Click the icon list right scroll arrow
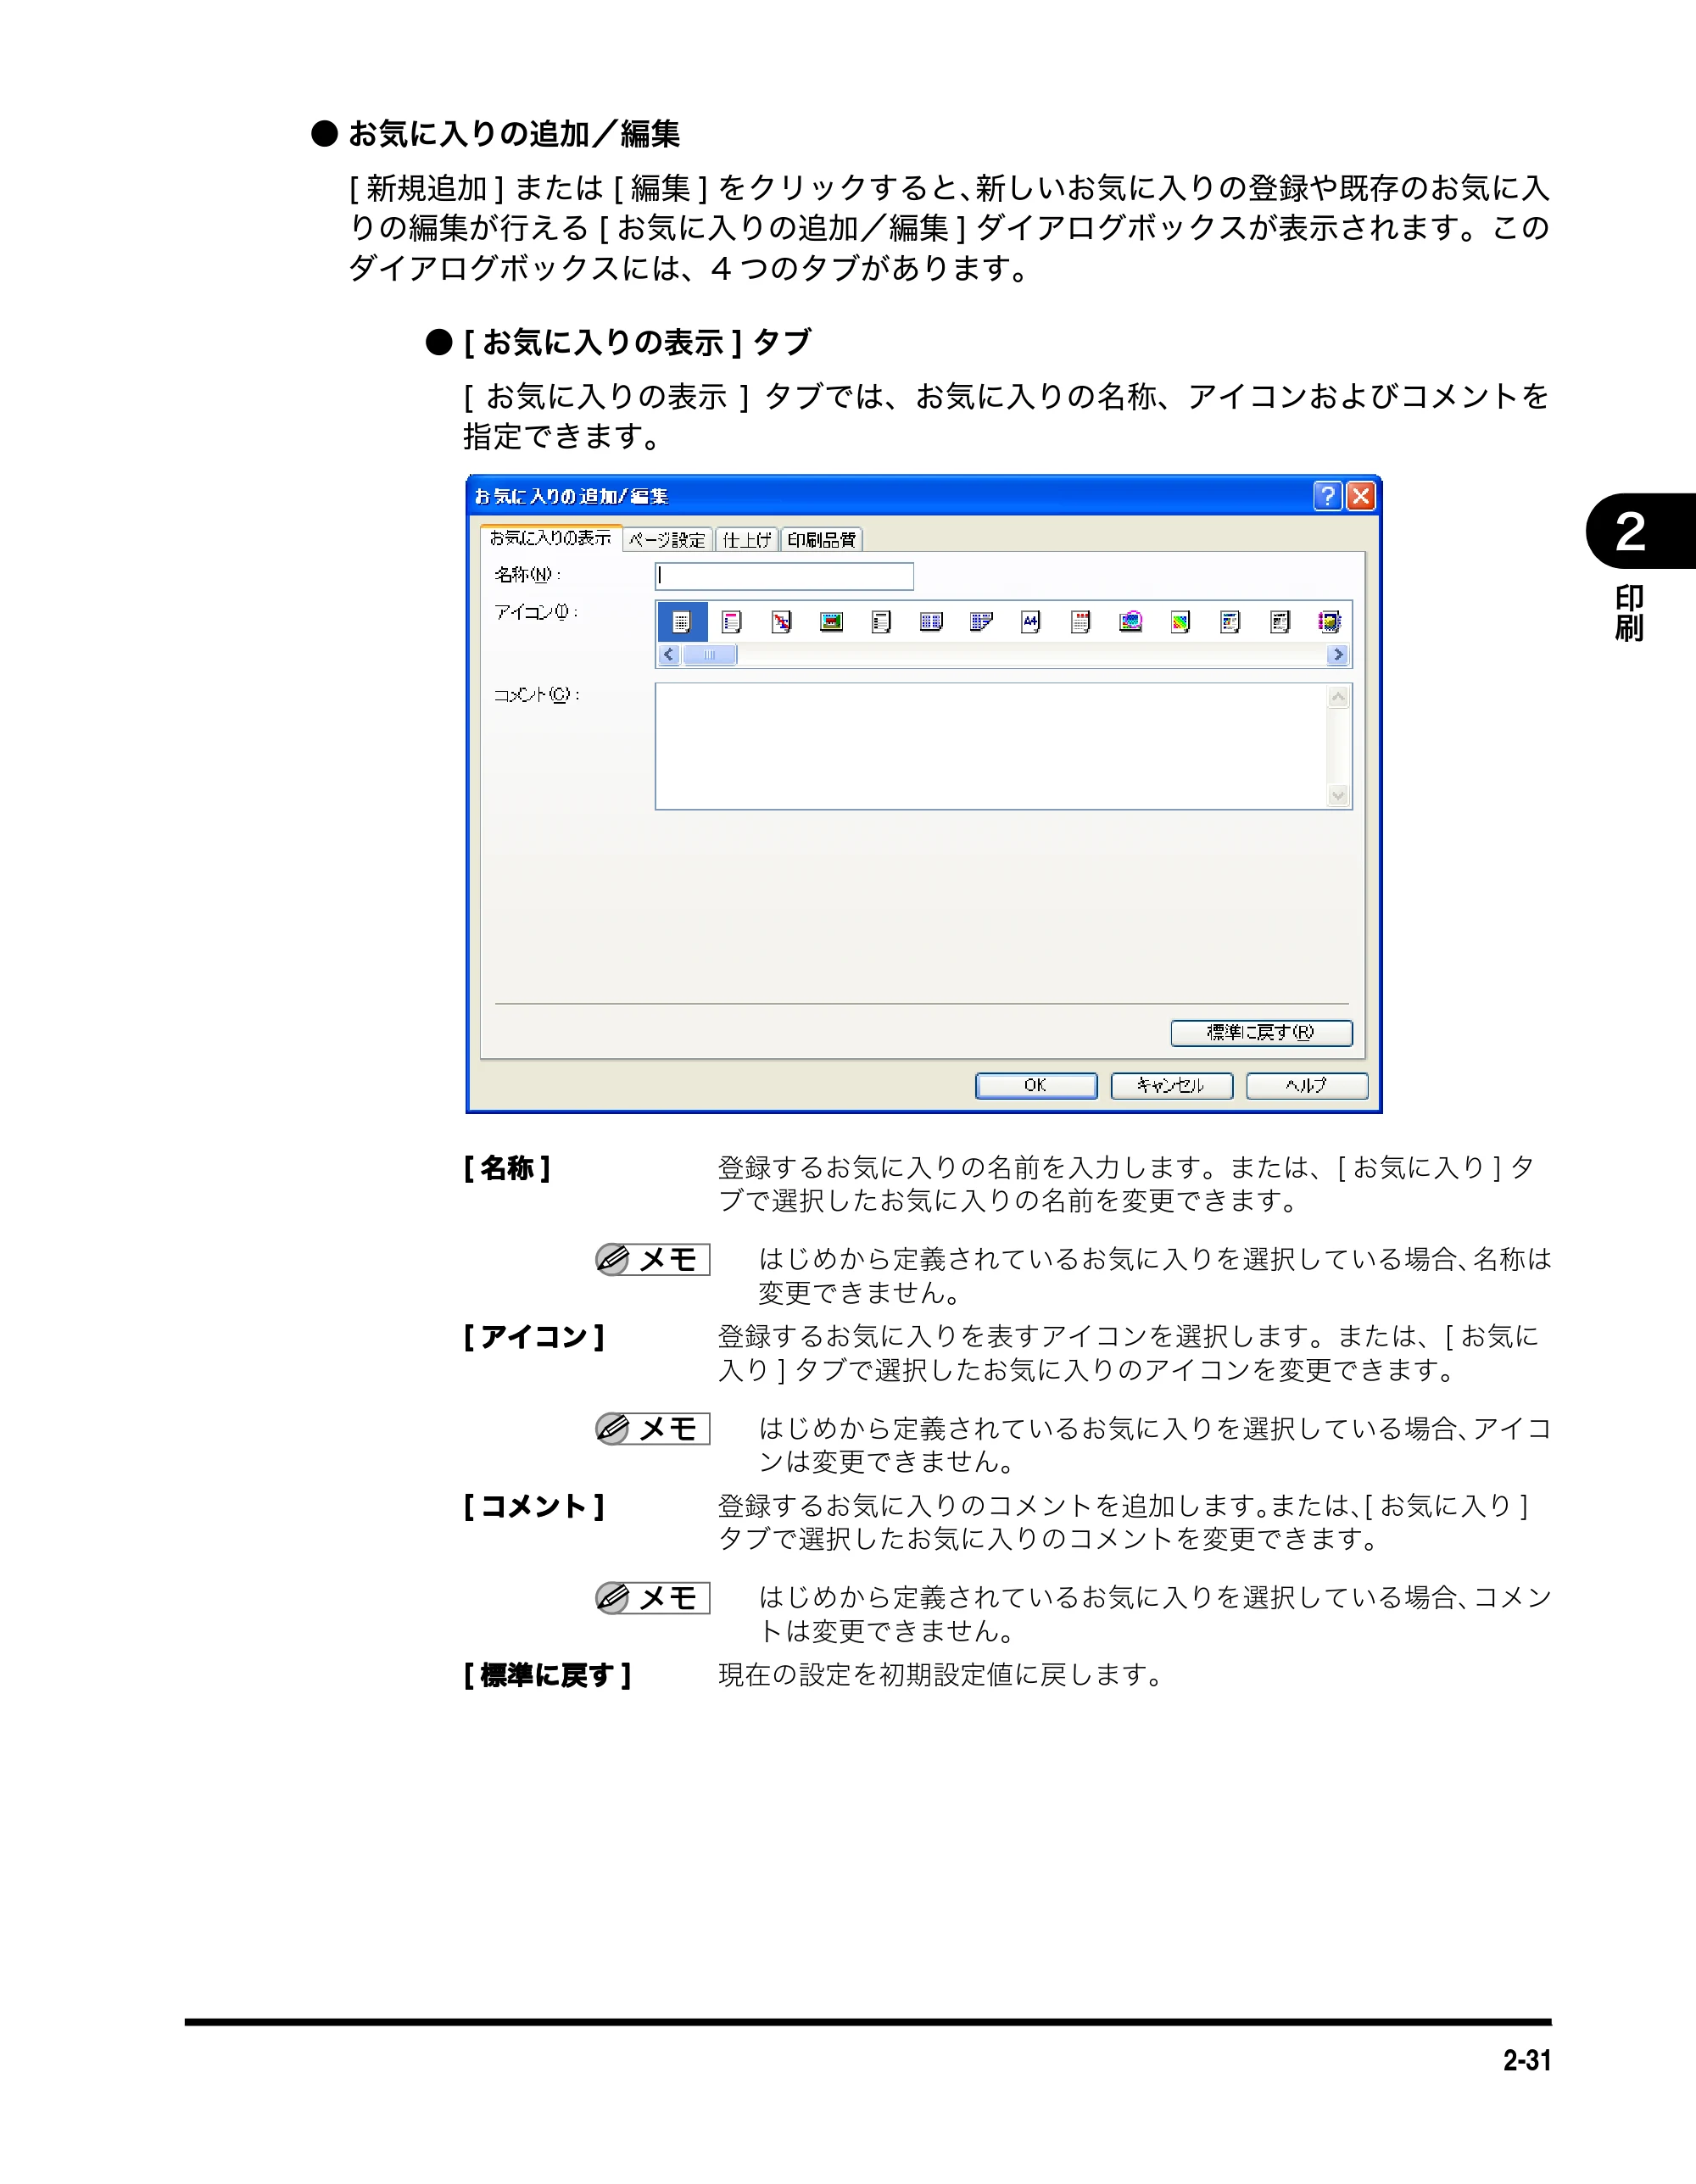Screen dimensions: 1696x2184 pos(1338,655)
